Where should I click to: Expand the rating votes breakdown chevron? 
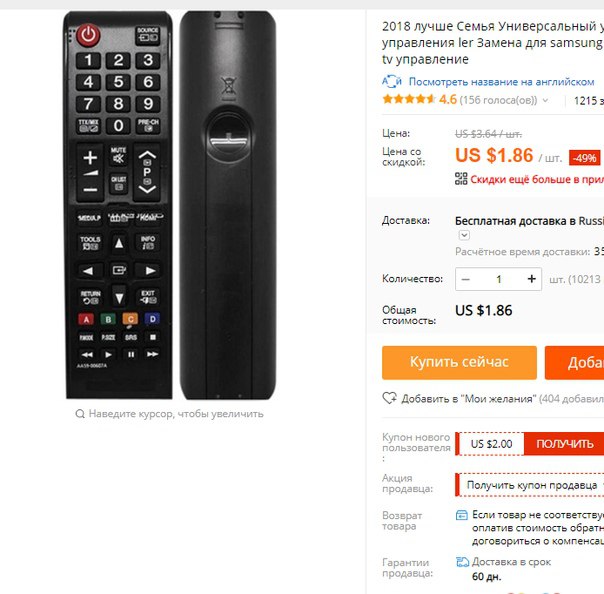click(x=545, y=101)
